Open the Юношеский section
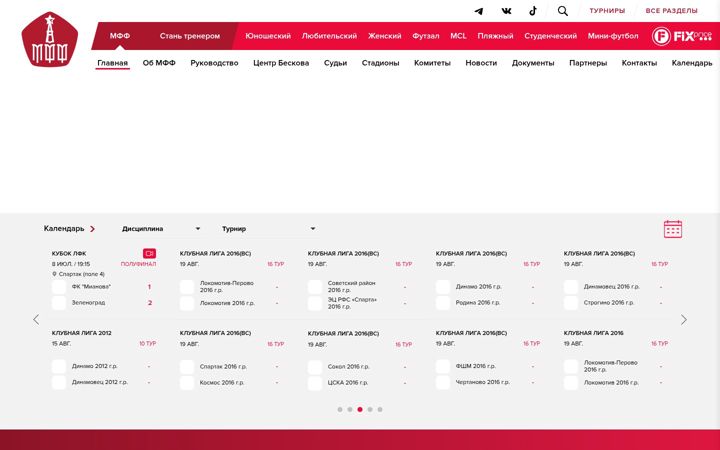This screenshot has height=450, width=720. [x=268, y=36]
